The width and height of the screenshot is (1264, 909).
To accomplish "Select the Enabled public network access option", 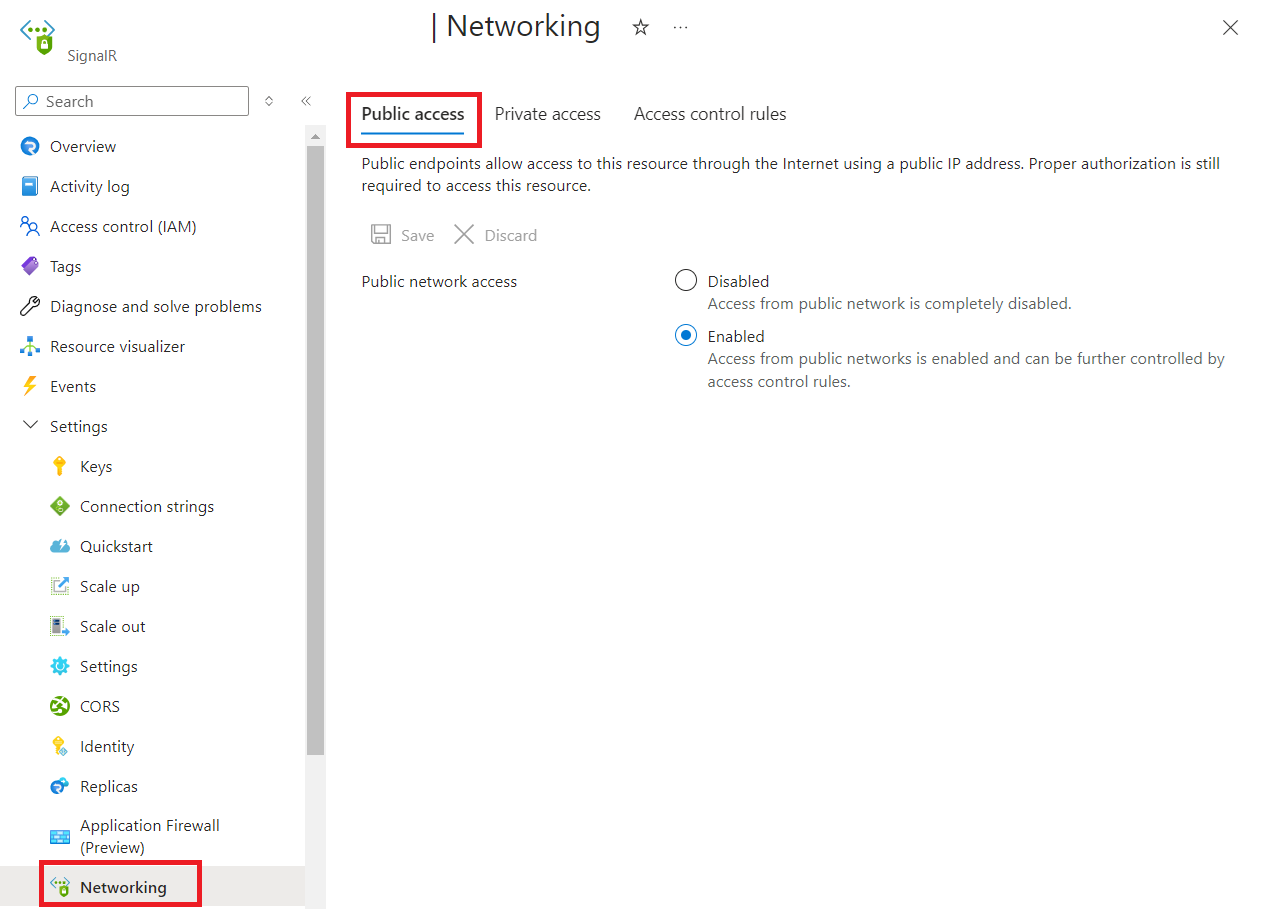I will click(x=685, y=335).
